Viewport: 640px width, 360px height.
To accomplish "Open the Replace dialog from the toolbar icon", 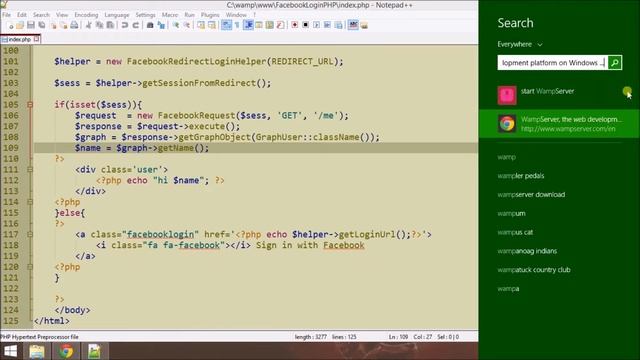I will pyautogui.click(x=161, y=25).
